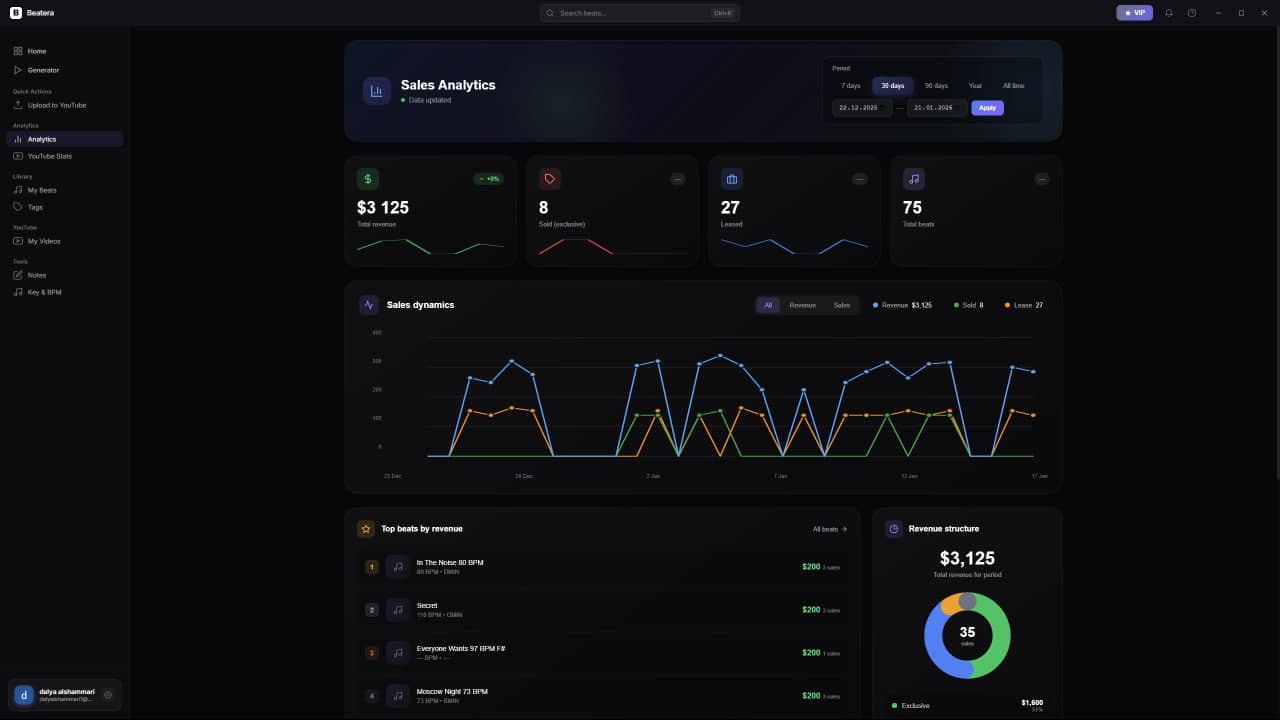Toggle the orange Lease series in legend
The height and width of the screenshot is (720, 1280).
[x=1022, y=305]
